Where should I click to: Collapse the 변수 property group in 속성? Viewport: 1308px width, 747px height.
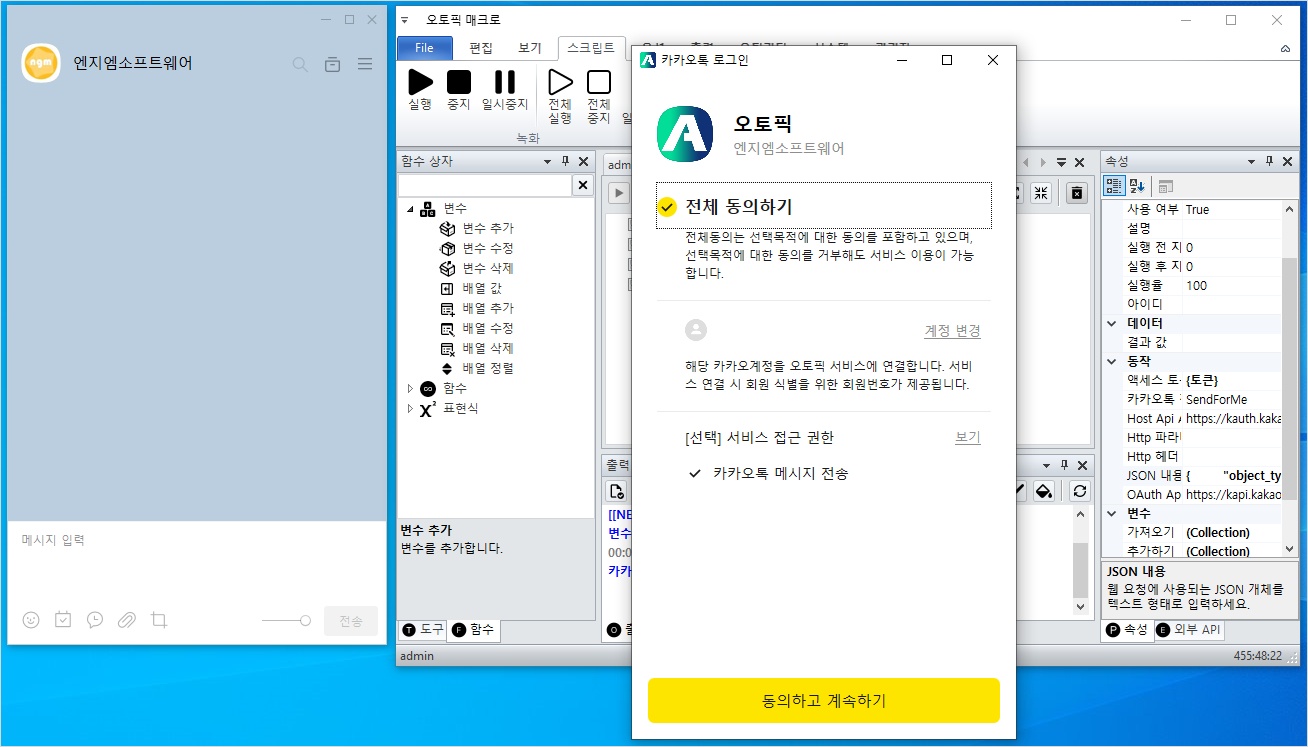click(1112, 513)
